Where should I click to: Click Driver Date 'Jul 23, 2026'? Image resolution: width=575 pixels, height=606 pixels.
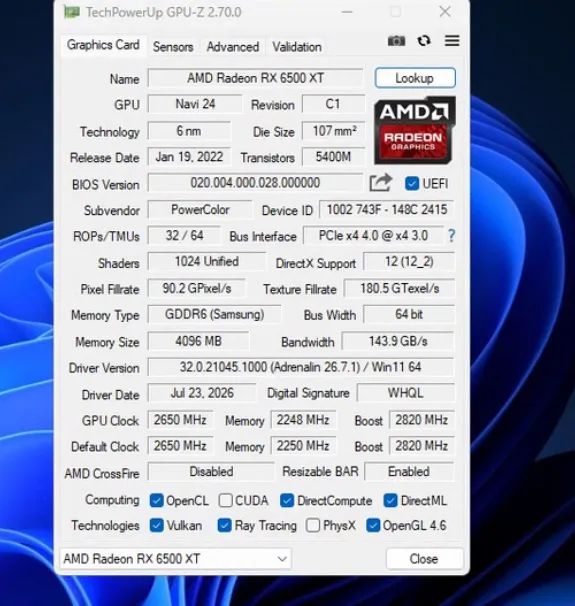(x=202, y=393)
